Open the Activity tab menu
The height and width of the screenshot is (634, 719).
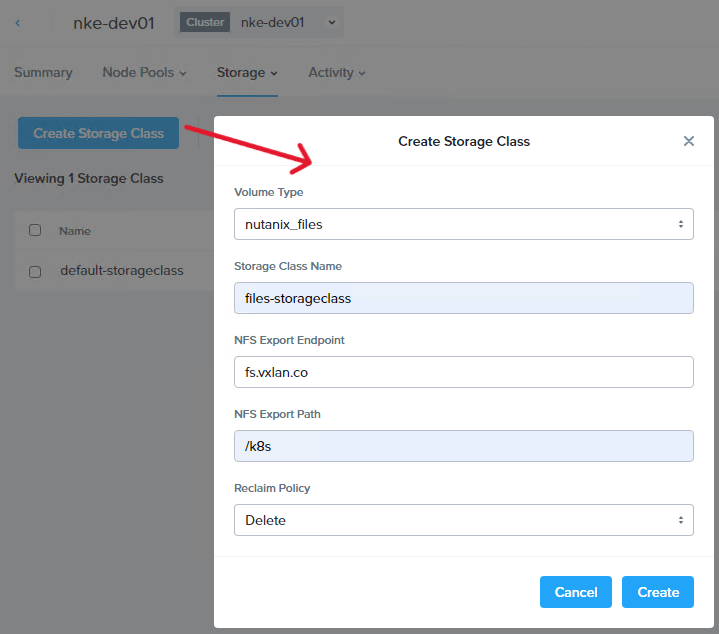pos(336,72)
